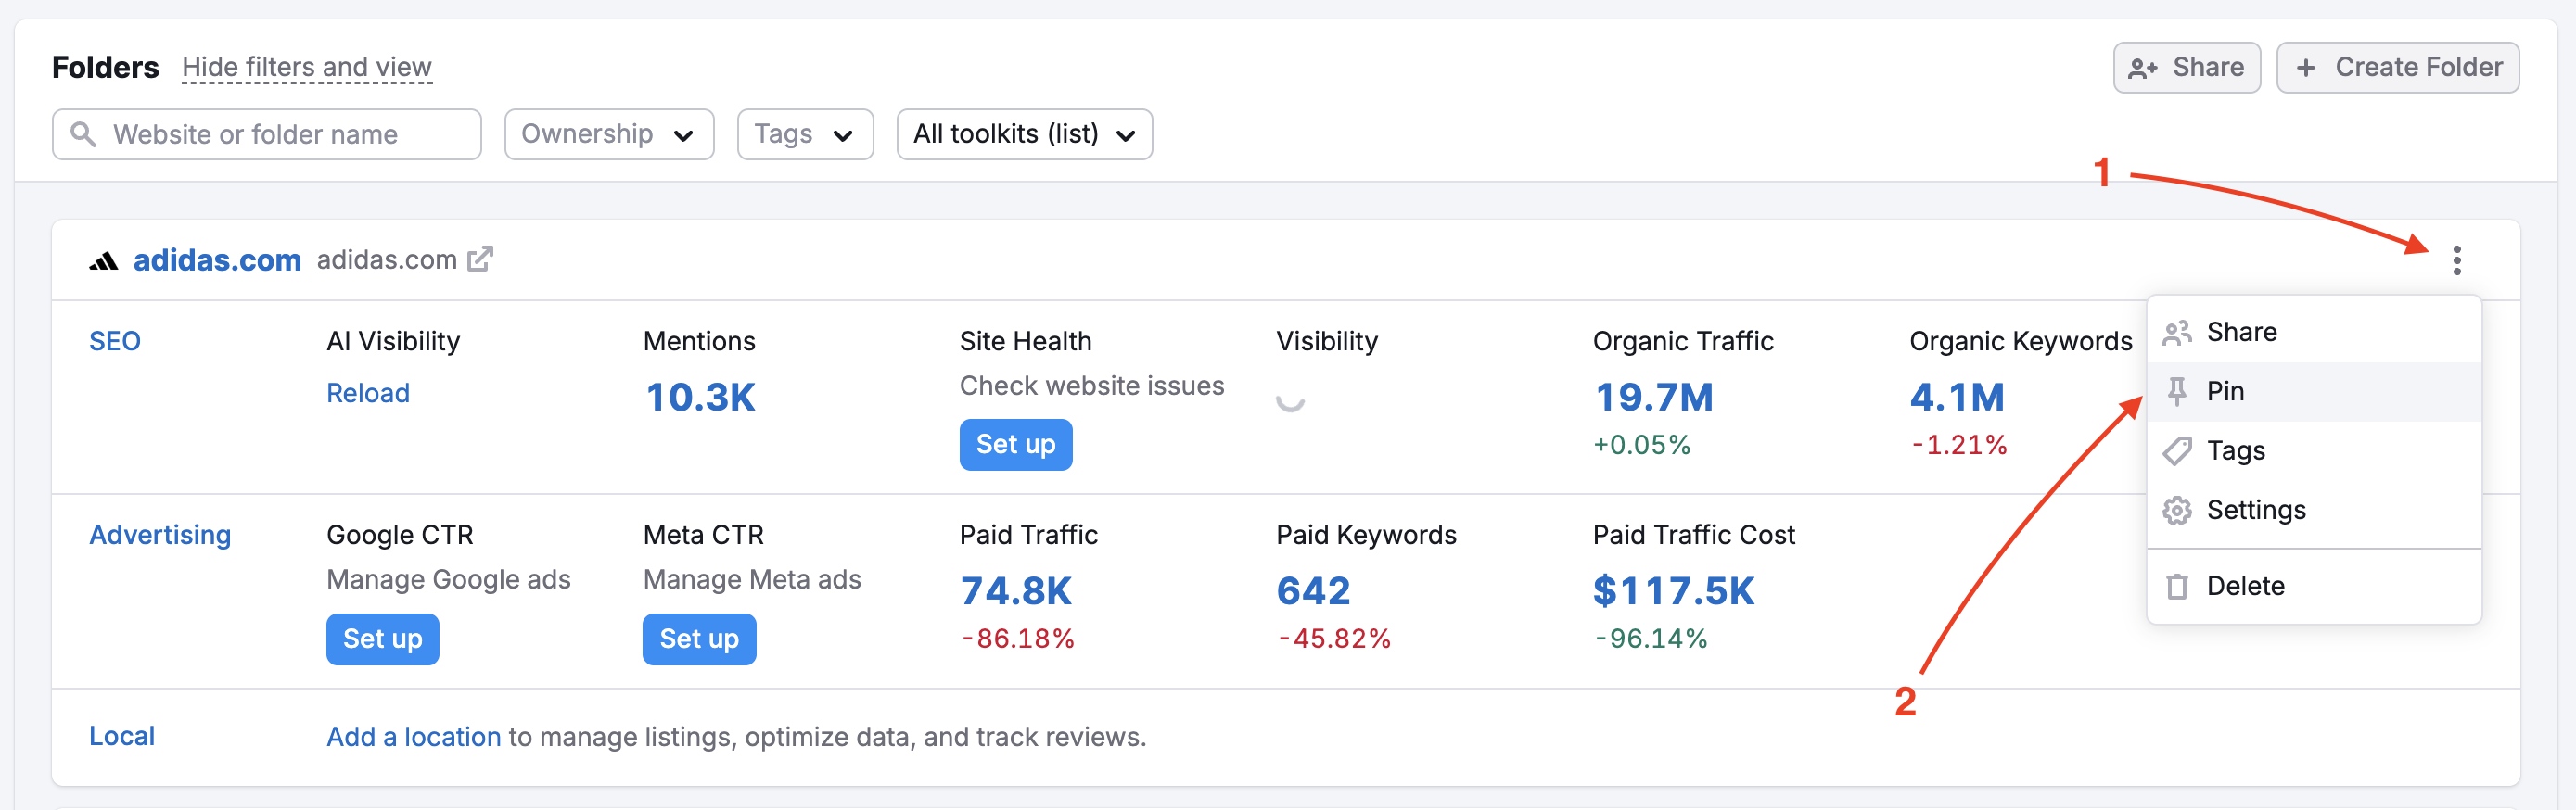Toggle Hide filters and view link
Viewport: 2576px width, 810px height.
click(306, 67)
